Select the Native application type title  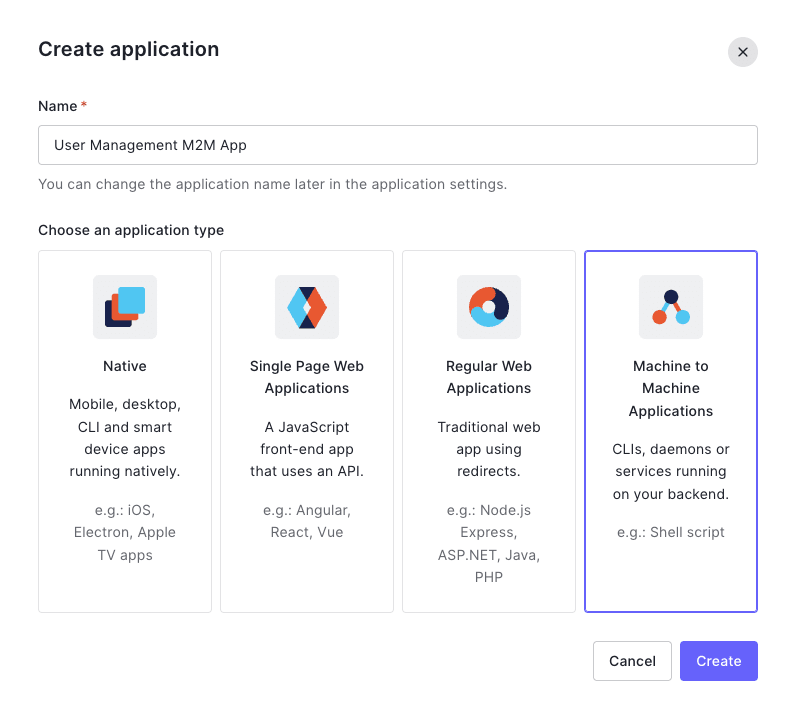click(x=125, y=366)
